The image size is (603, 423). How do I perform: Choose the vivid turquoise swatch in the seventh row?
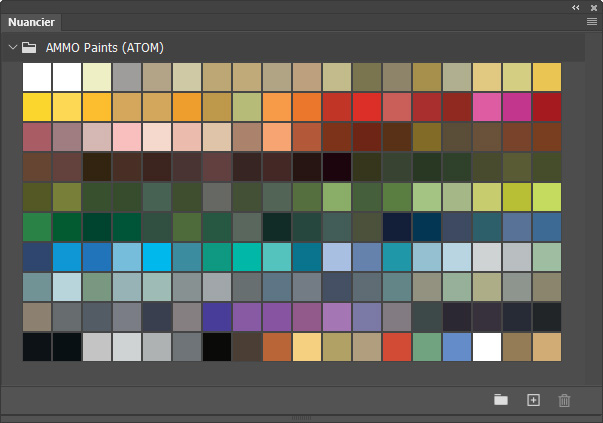click(247, 257)
